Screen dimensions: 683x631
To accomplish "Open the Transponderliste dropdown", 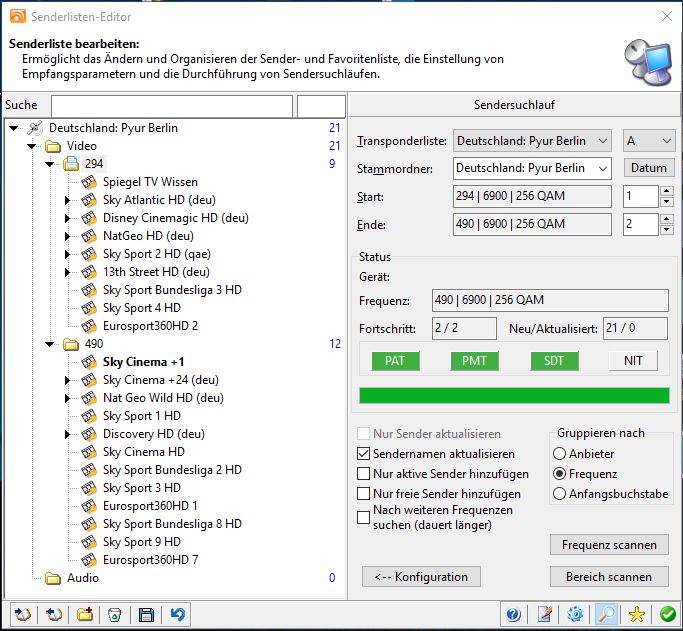I will click(531, 141).
